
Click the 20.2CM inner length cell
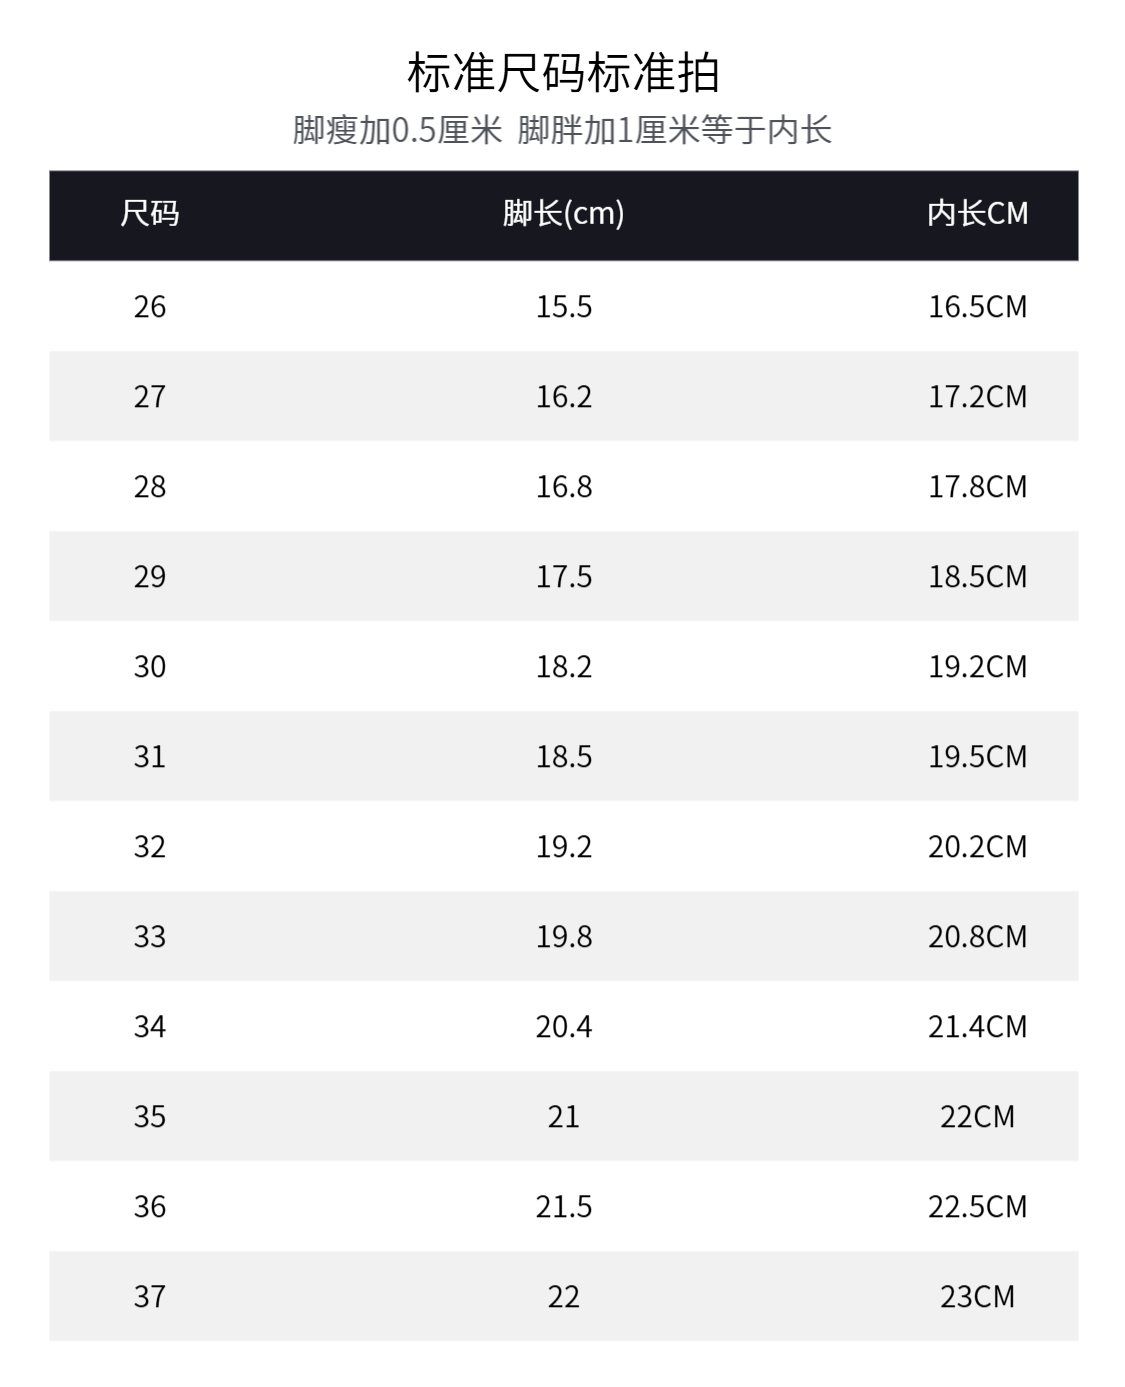pos(977,846)
